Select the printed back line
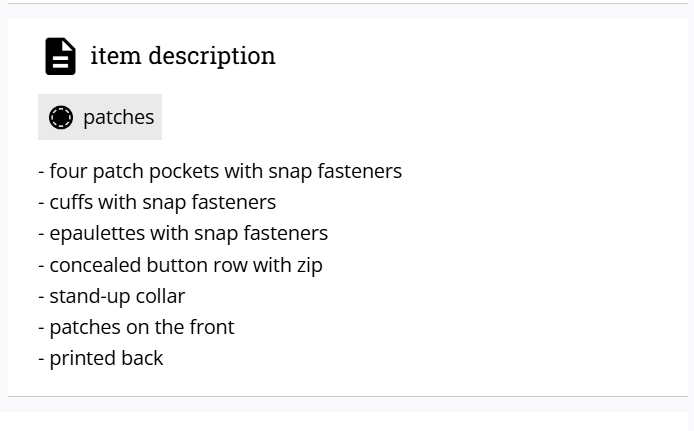Viewport: 694px width, 431px height. (x=101, y=358)
